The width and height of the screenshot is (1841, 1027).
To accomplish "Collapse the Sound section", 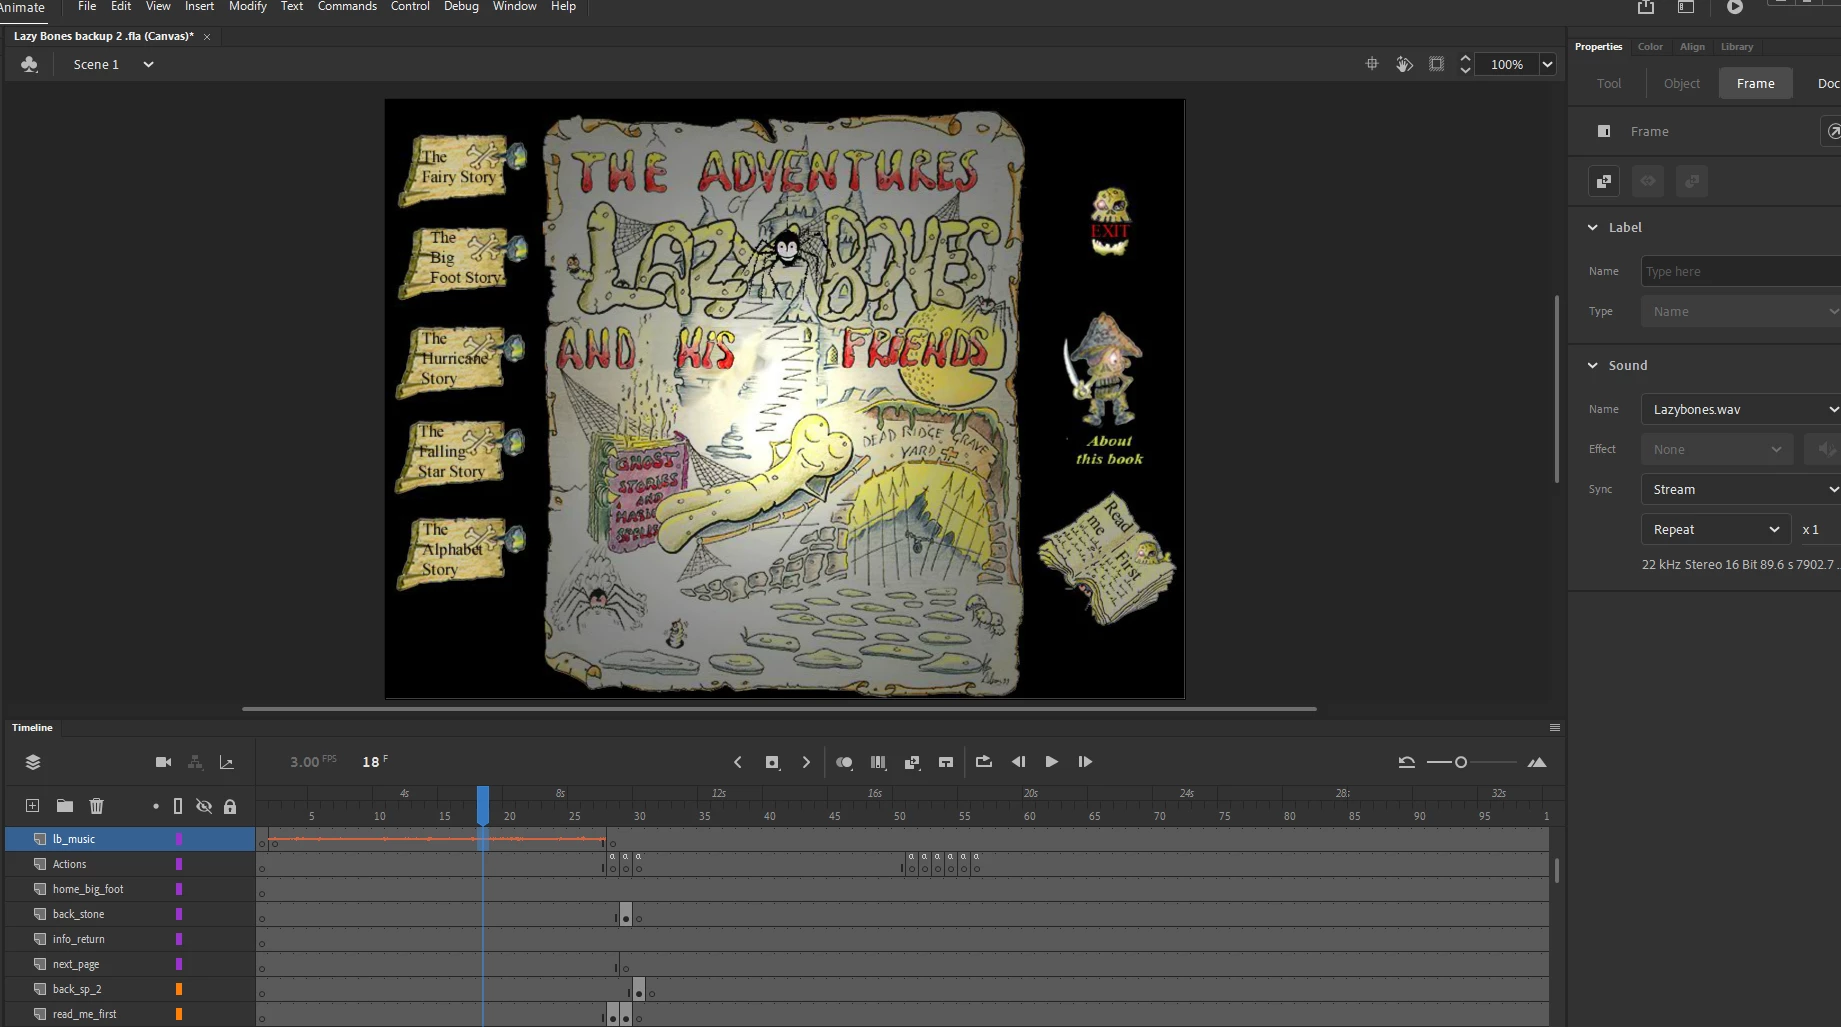I will click(1593, 365).
